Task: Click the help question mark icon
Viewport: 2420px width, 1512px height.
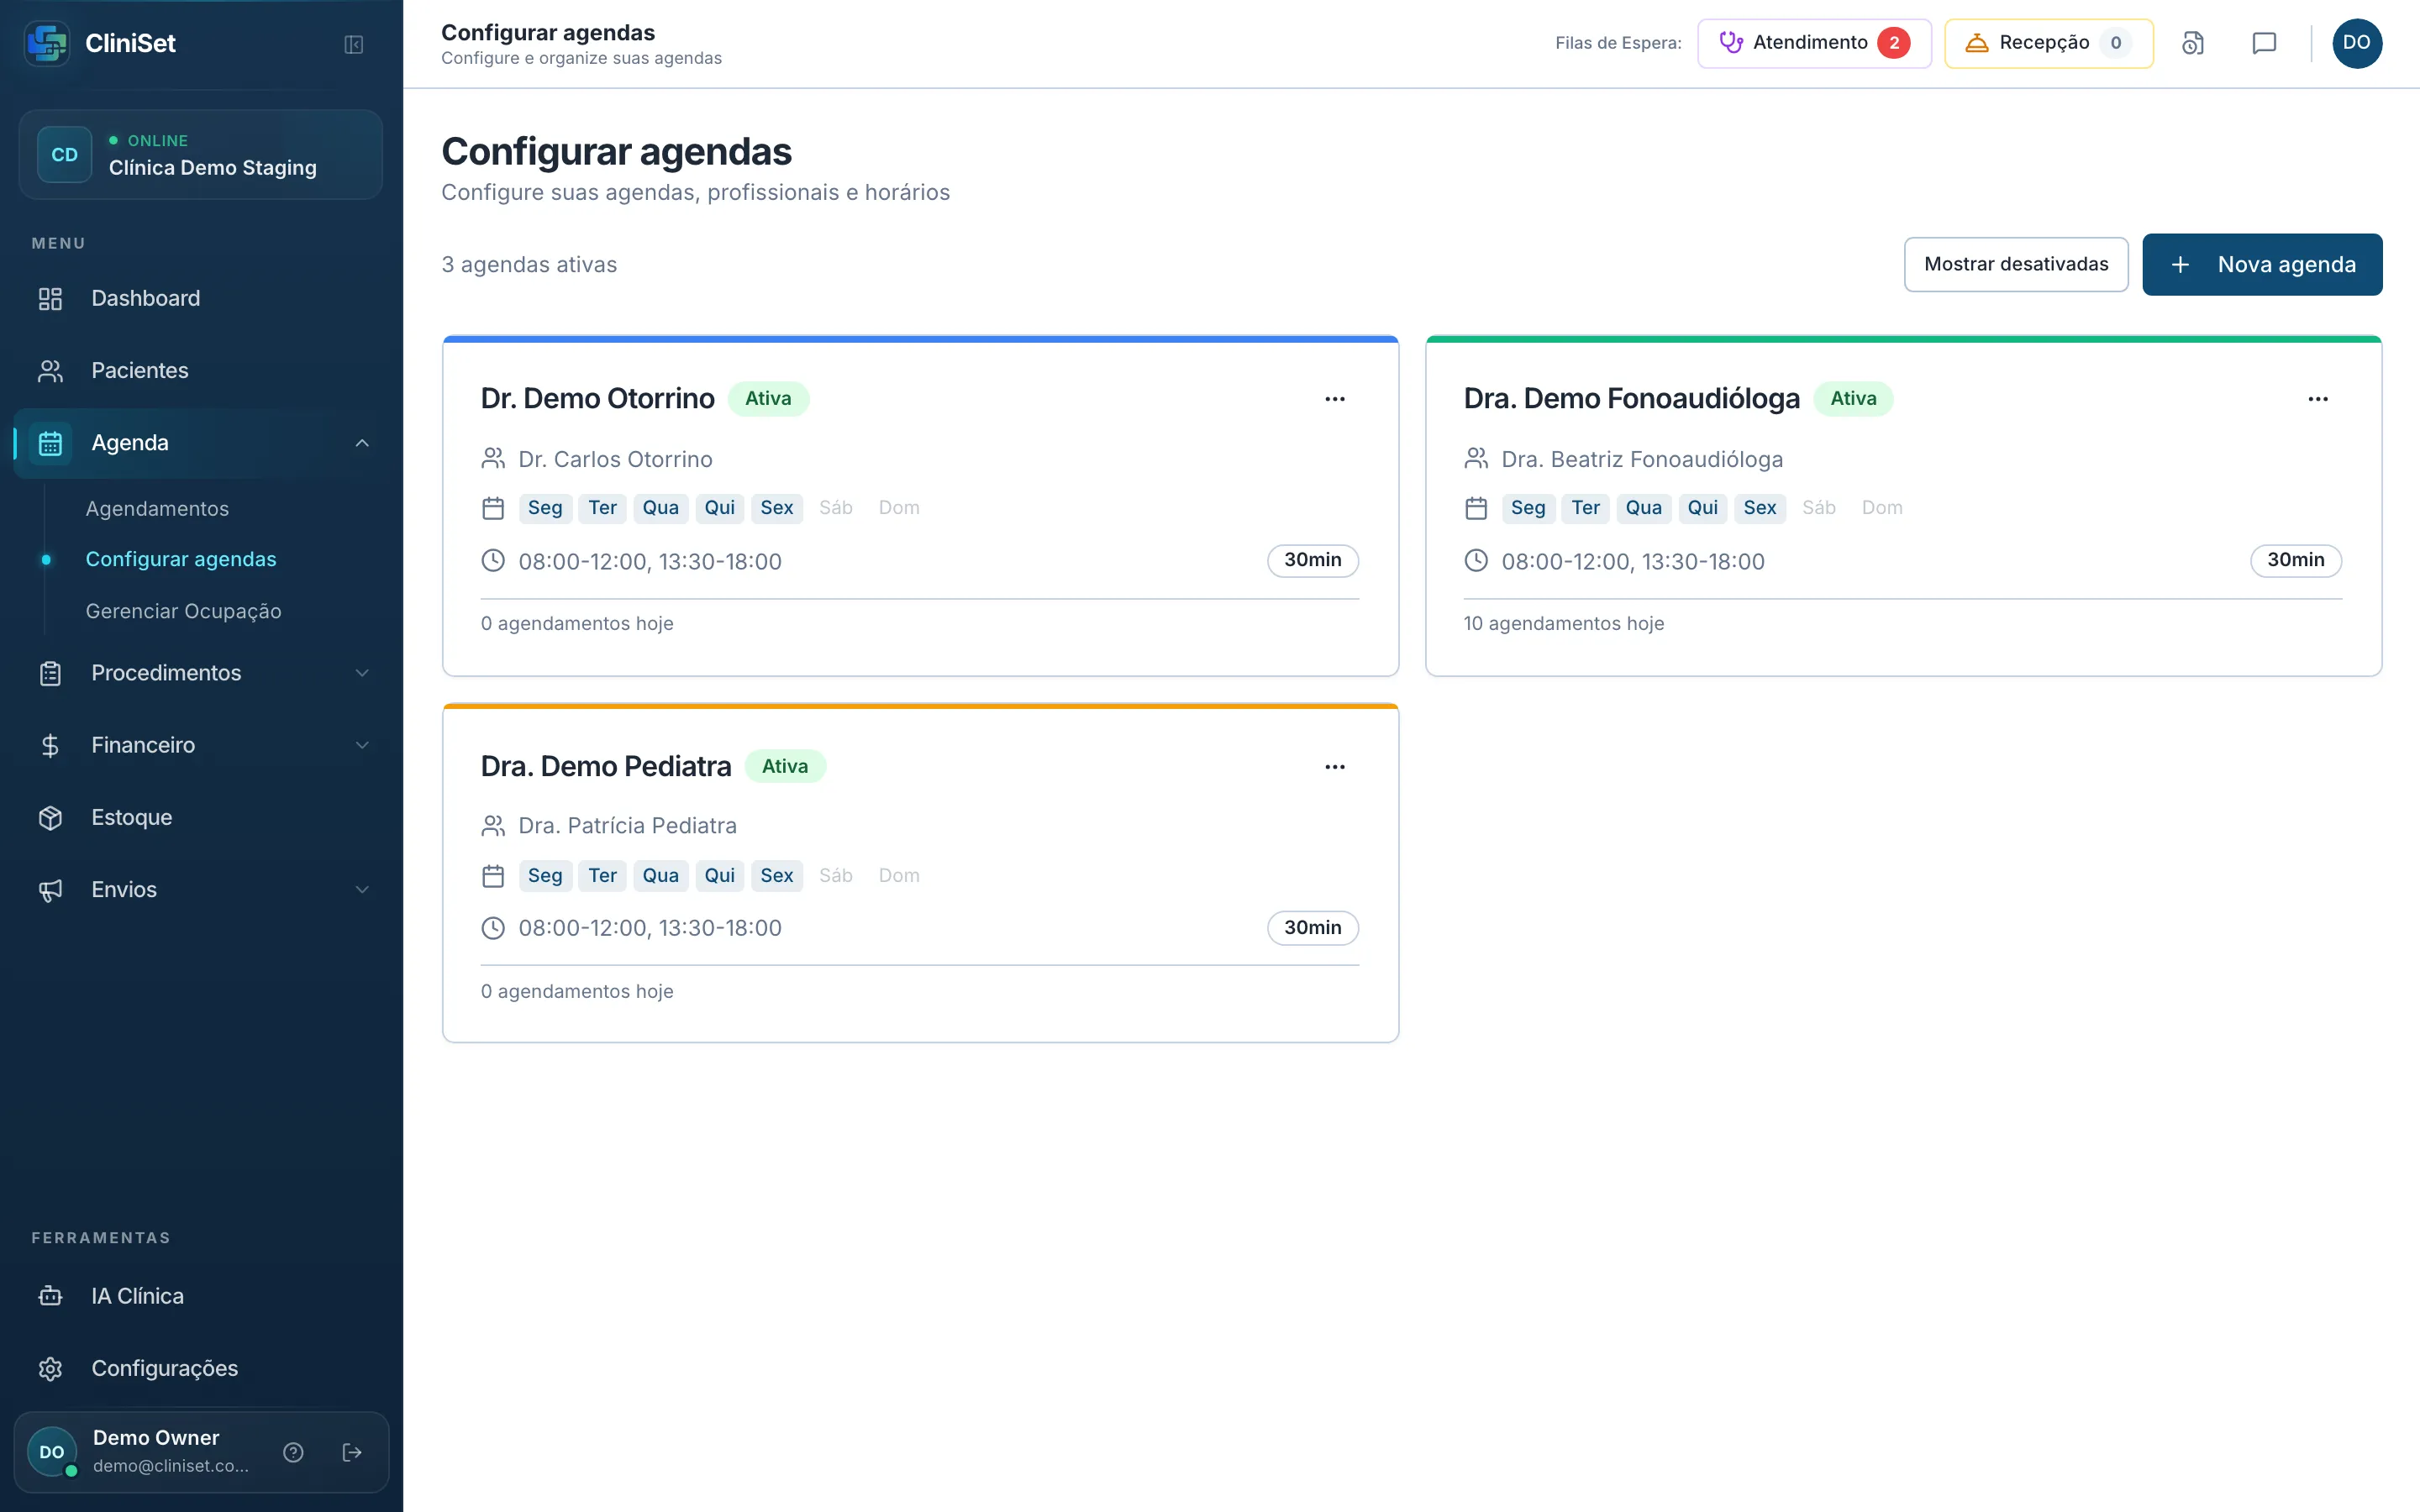Action: point(293,1452)
